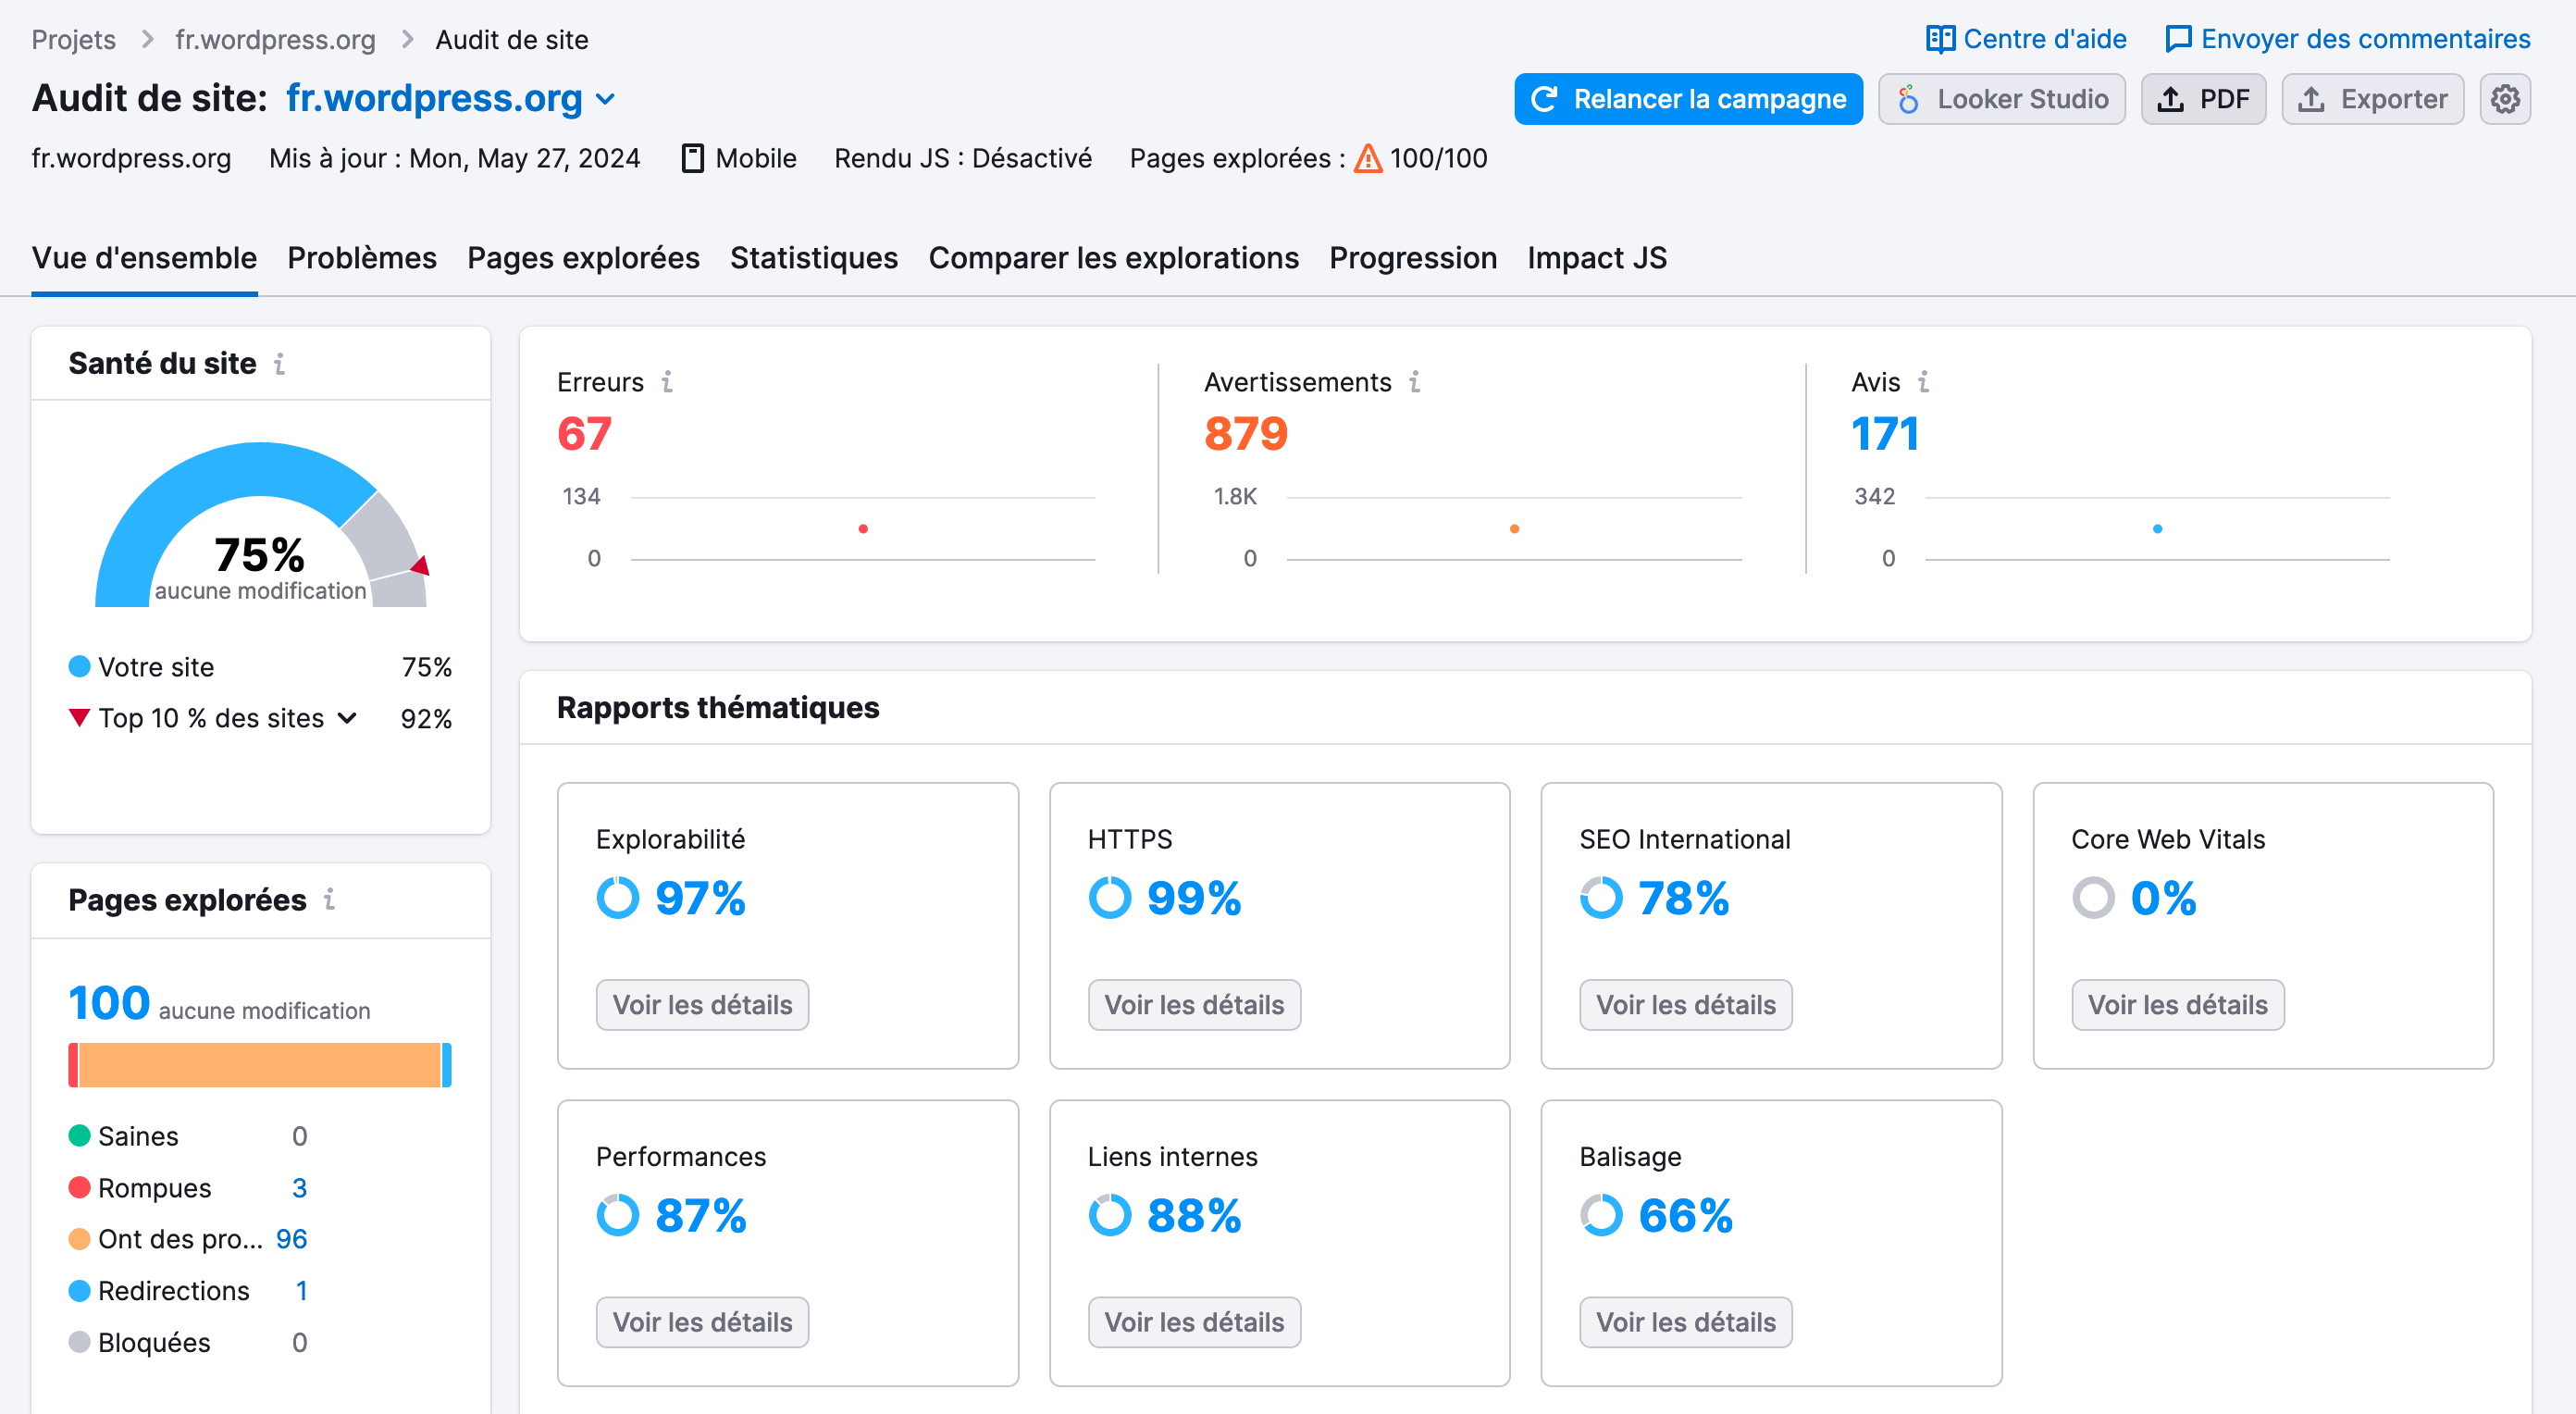Open Looker Studio export

pyautogui.click(x=2001, y=99)
